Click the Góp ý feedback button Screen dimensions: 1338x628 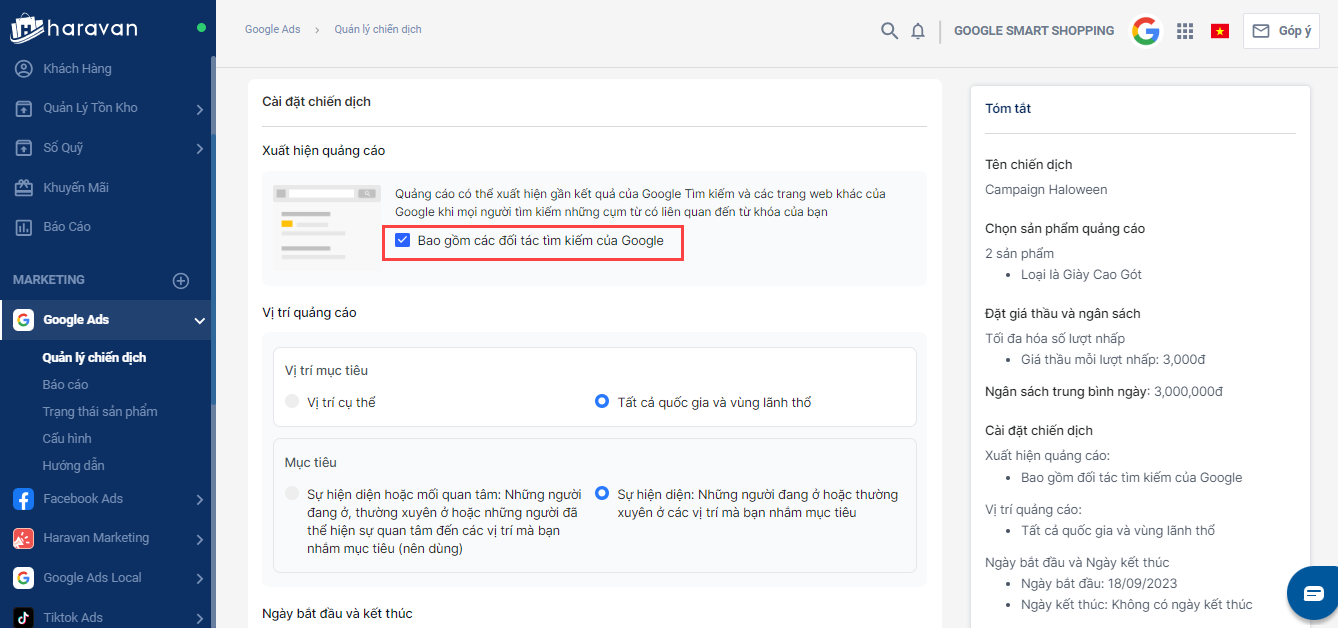point(1281,31)
